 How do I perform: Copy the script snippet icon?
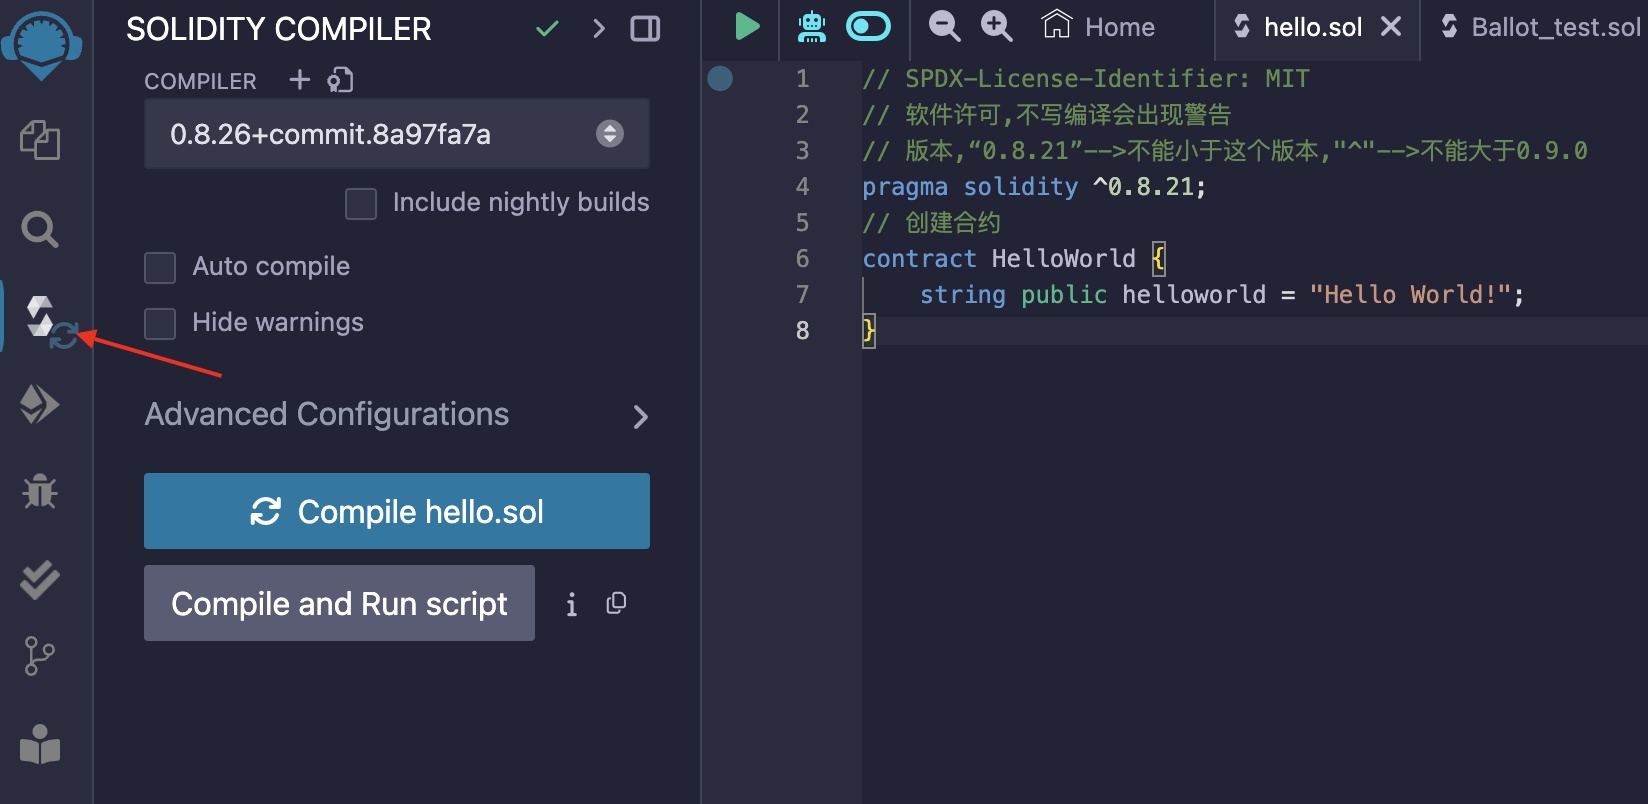[x=616, y=603]
